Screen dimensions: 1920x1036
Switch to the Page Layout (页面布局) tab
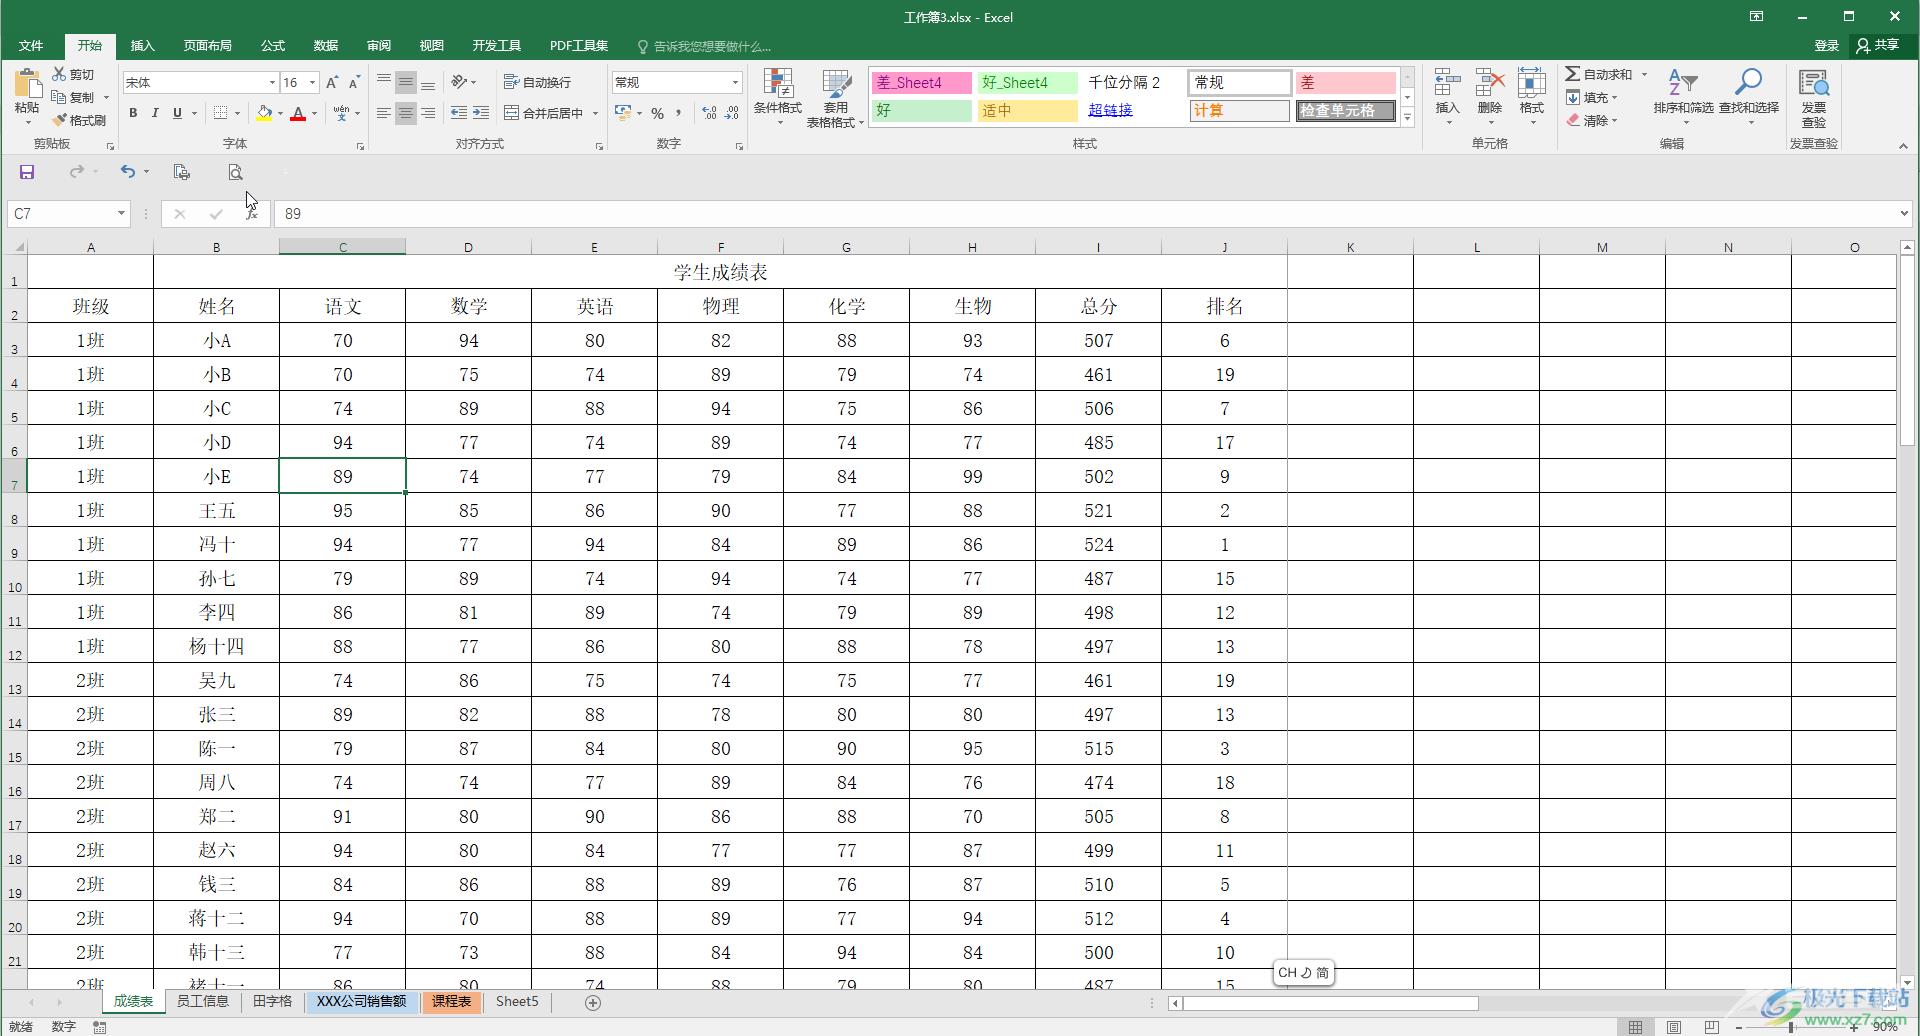point(207,46)
